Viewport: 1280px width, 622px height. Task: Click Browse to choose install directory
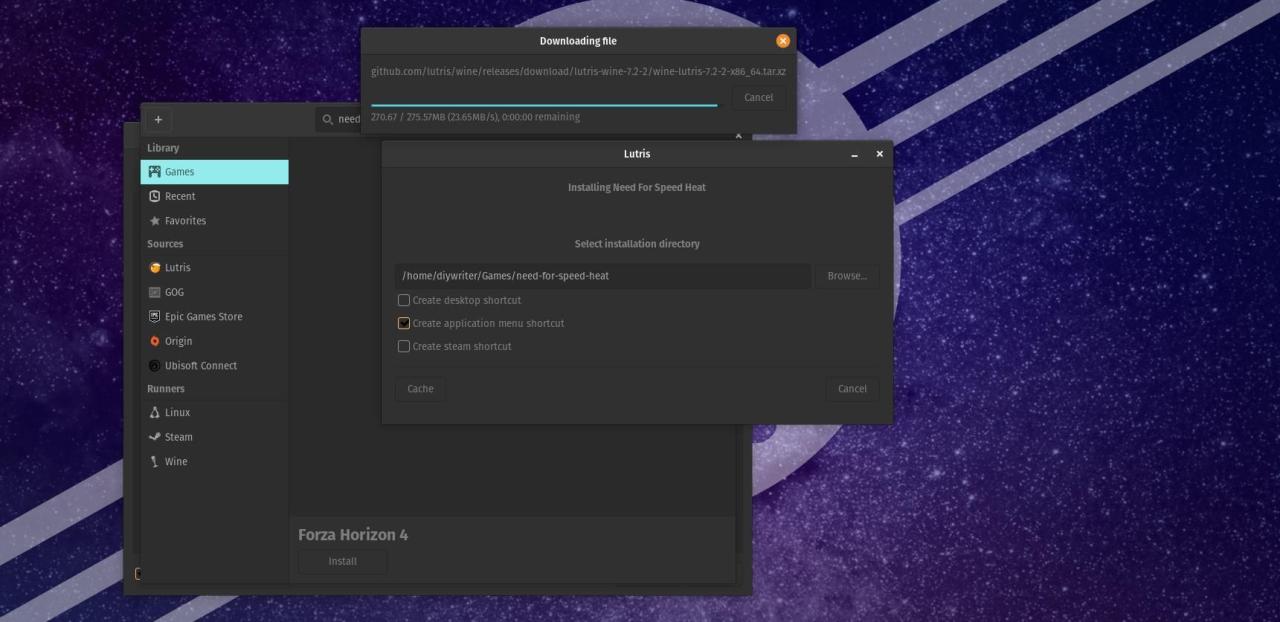coord(847,276)
